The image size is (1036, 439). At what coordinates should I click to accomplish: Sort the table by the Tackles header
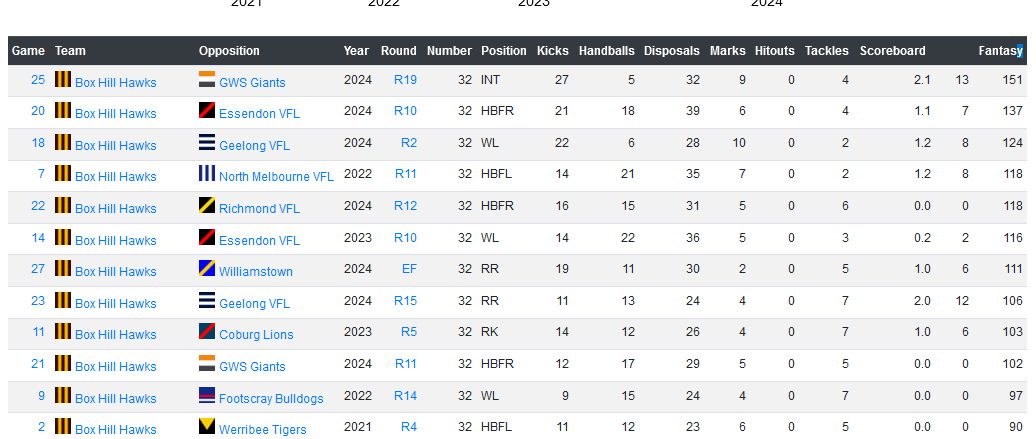827,51
